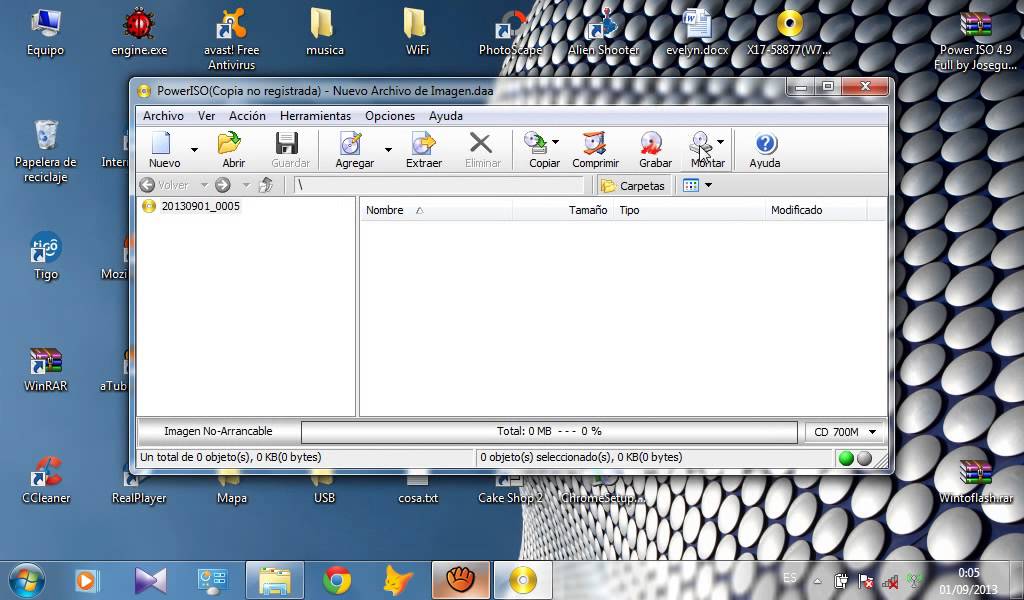
Task: Open the view mode dropdown arrow
Action: tap(708, 185)
